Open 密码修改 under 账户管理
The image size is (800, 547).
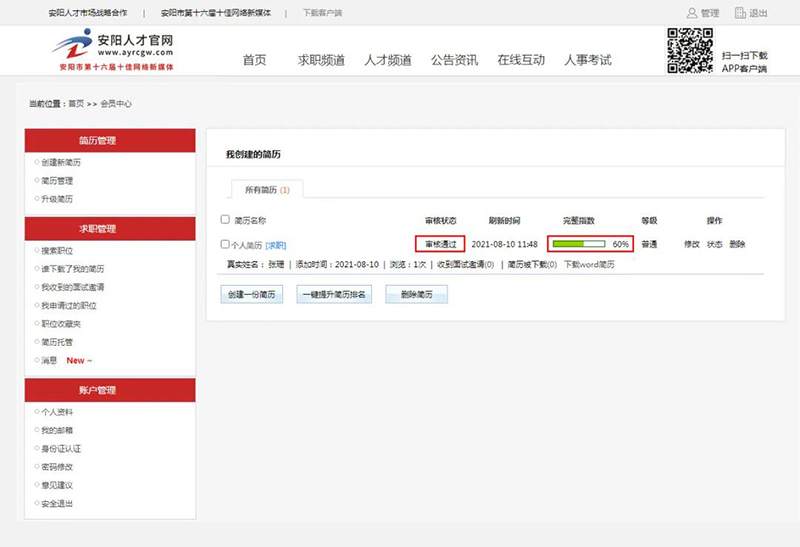point(57,467)
